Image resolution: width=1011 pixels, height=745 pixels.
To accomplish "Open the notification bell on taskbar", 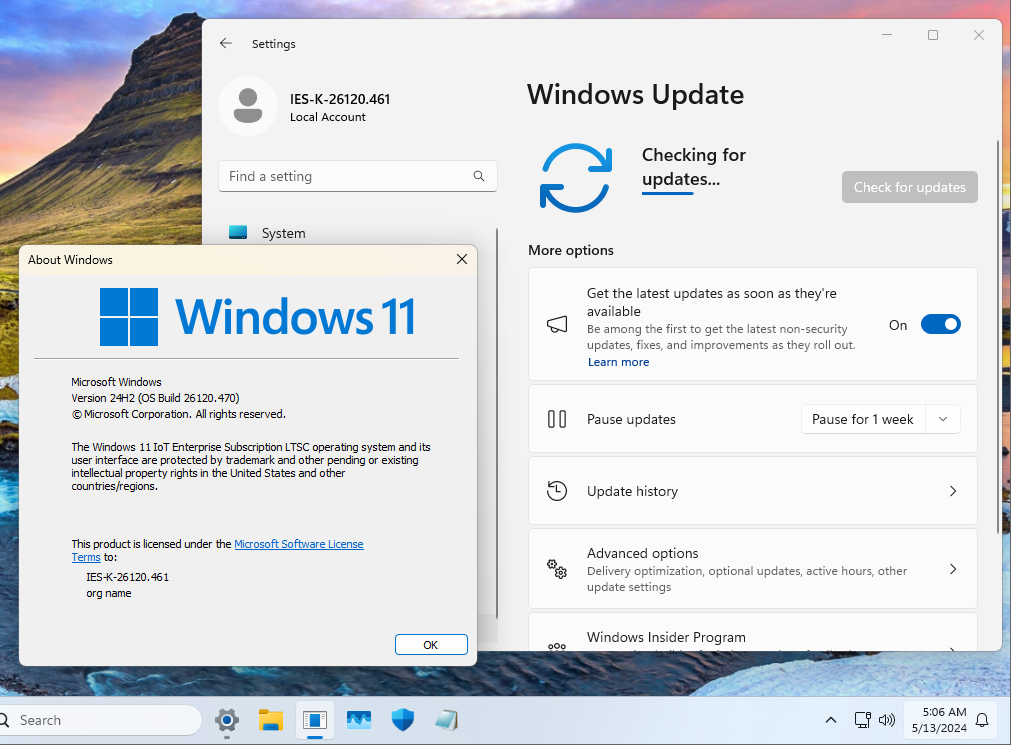I will (x=982, y=720).
